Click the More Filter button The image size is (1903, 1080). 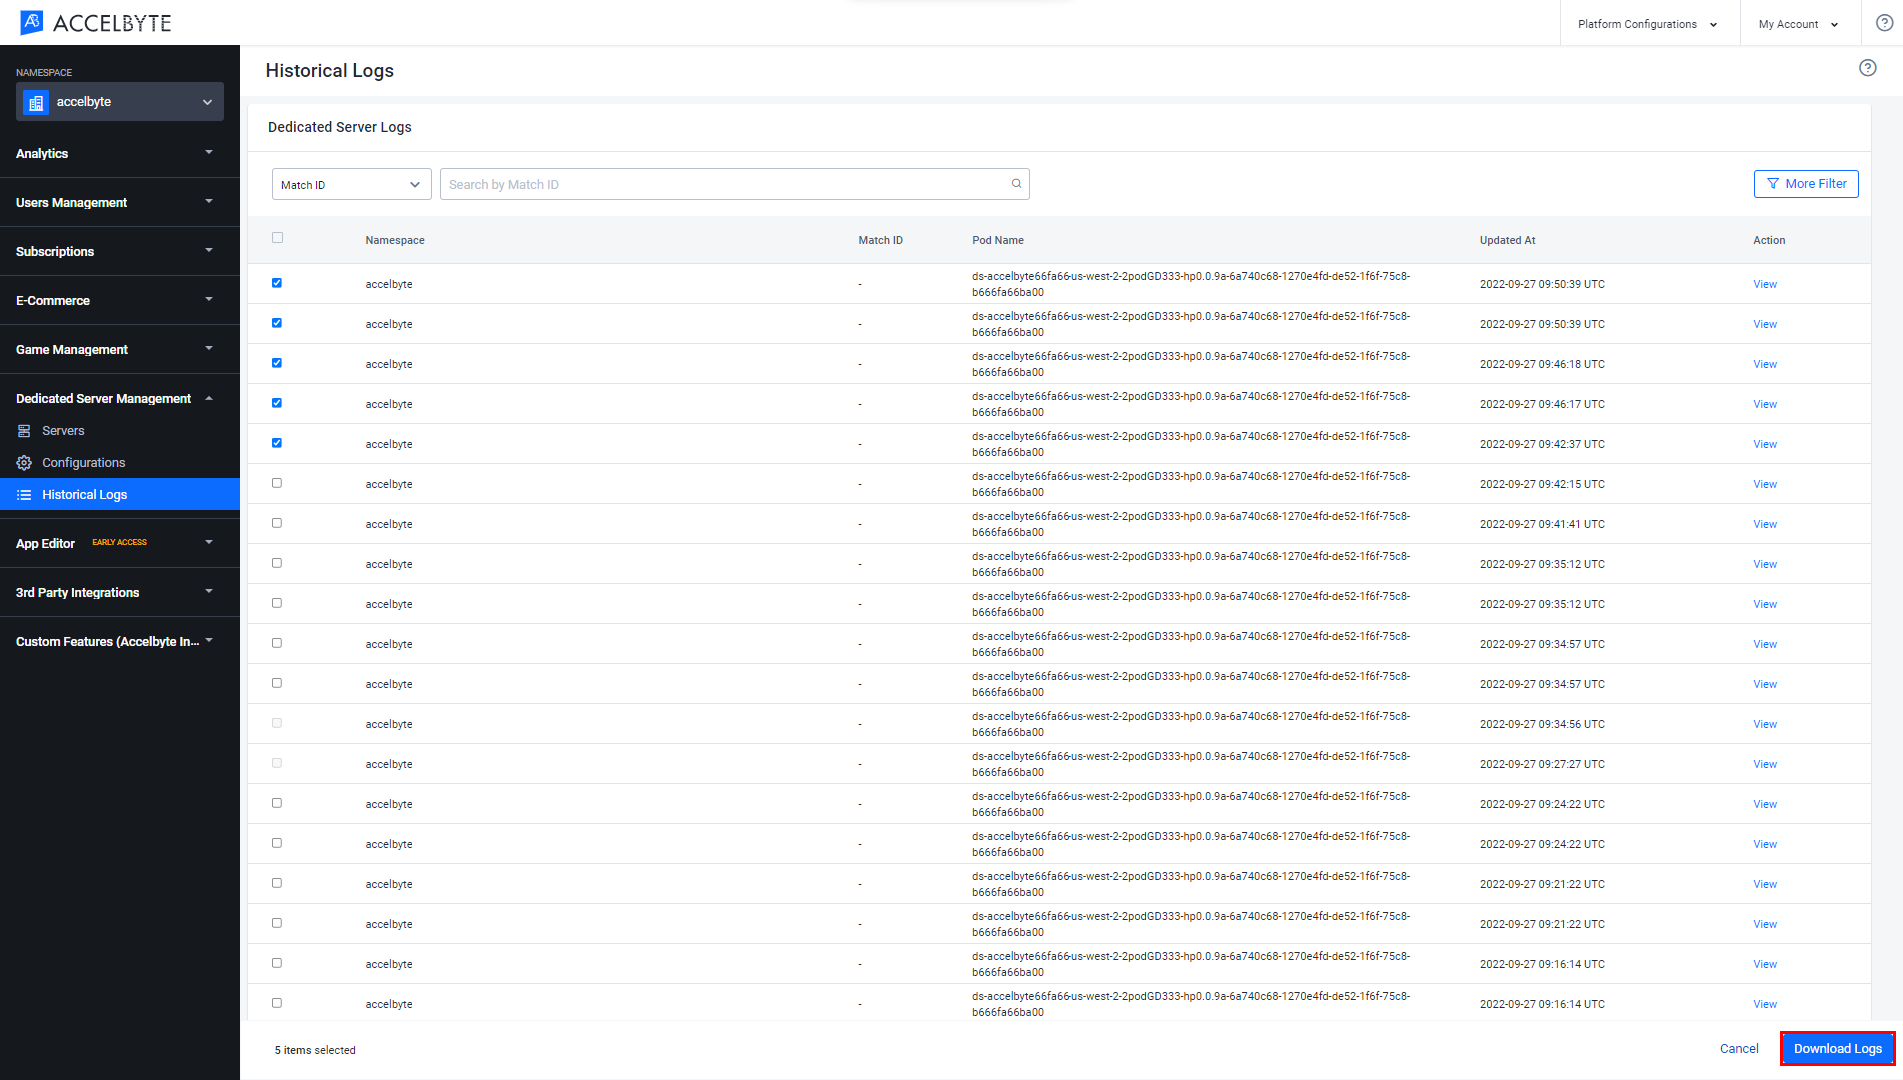pyautogui.click(x=1806, y=184)
